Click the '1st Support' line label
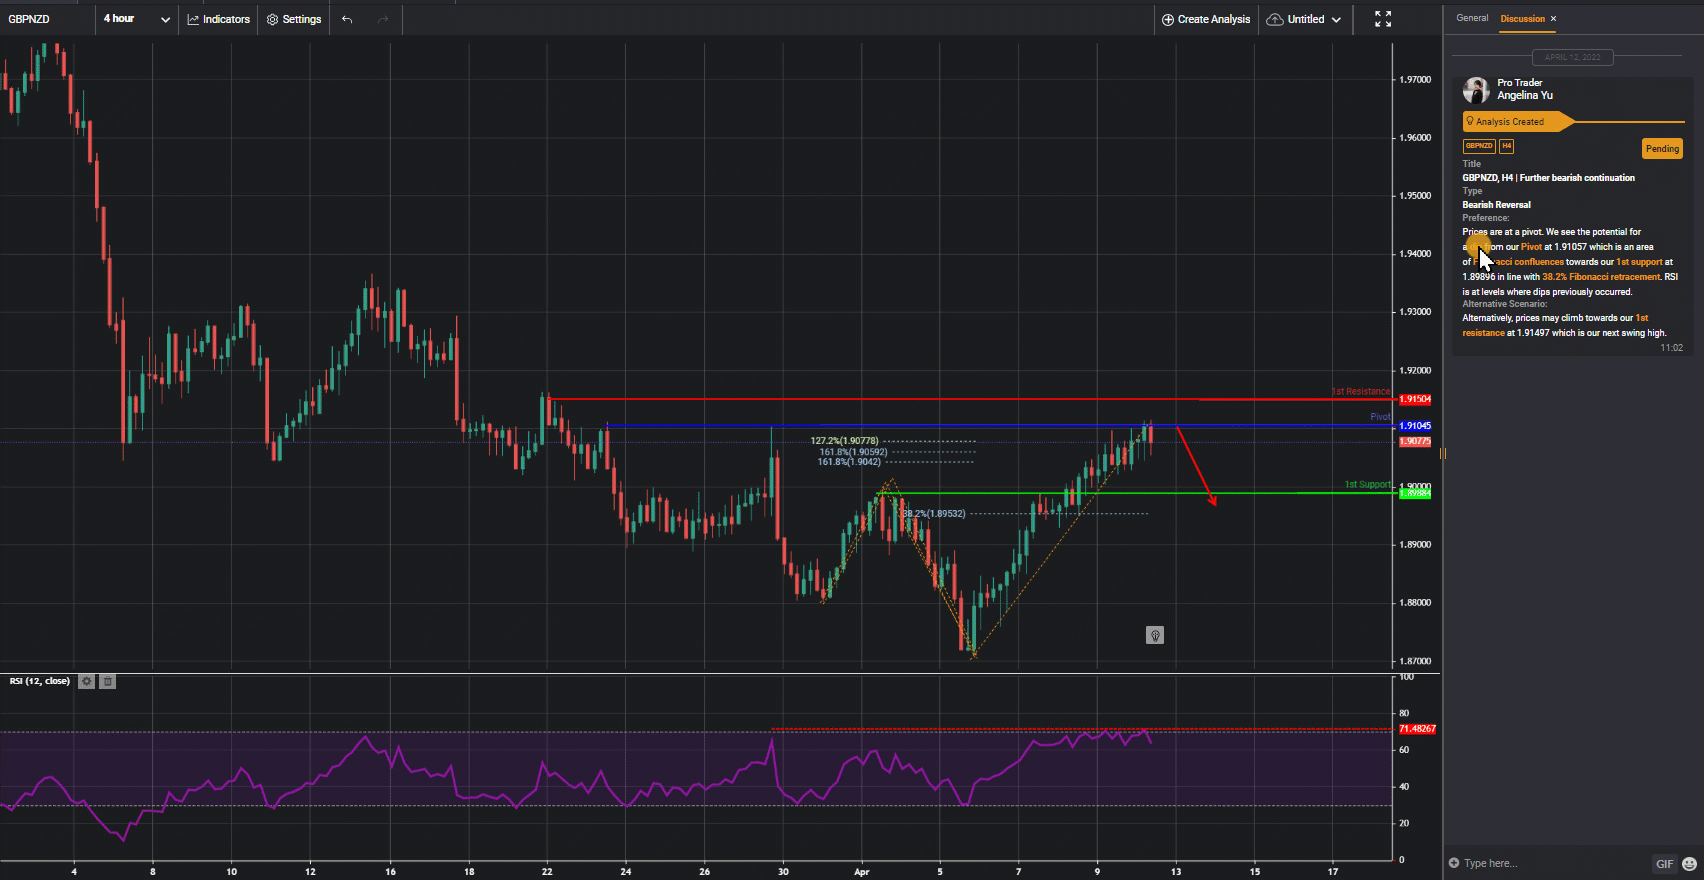This screenshot has height=880, width=1704. tap(1367, 484)
